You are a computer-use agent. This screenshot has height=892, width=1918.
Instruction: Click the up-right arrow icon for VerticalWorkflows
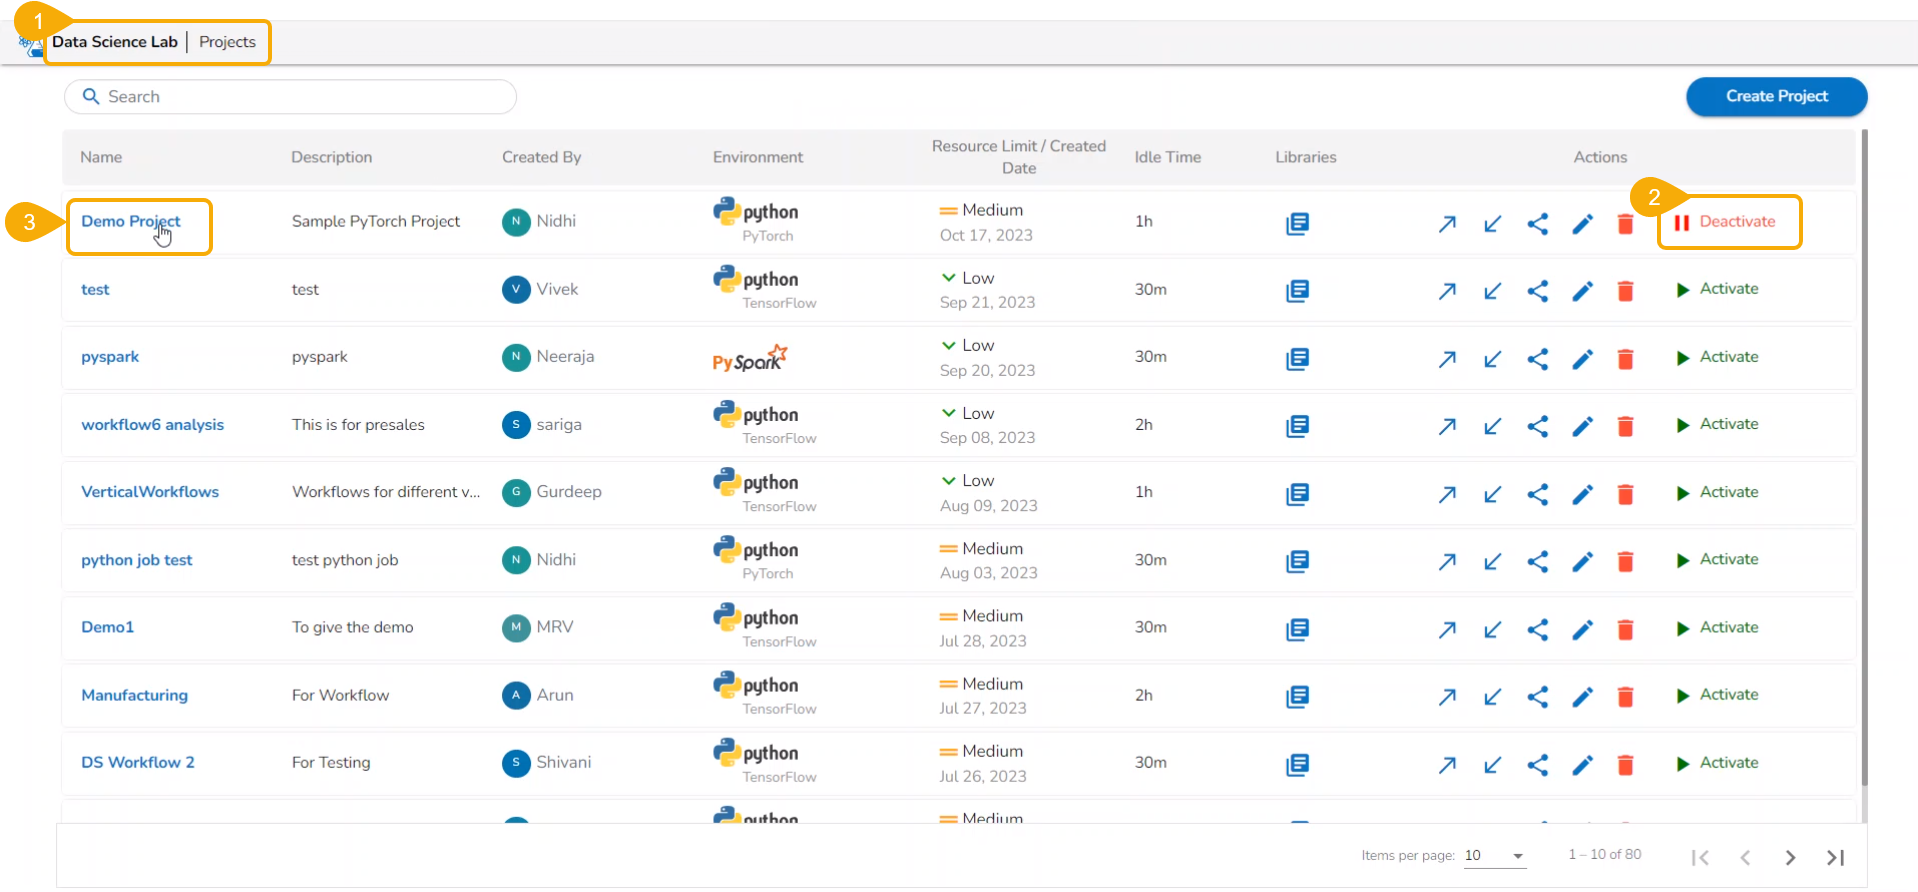(x=1447, y=494)
